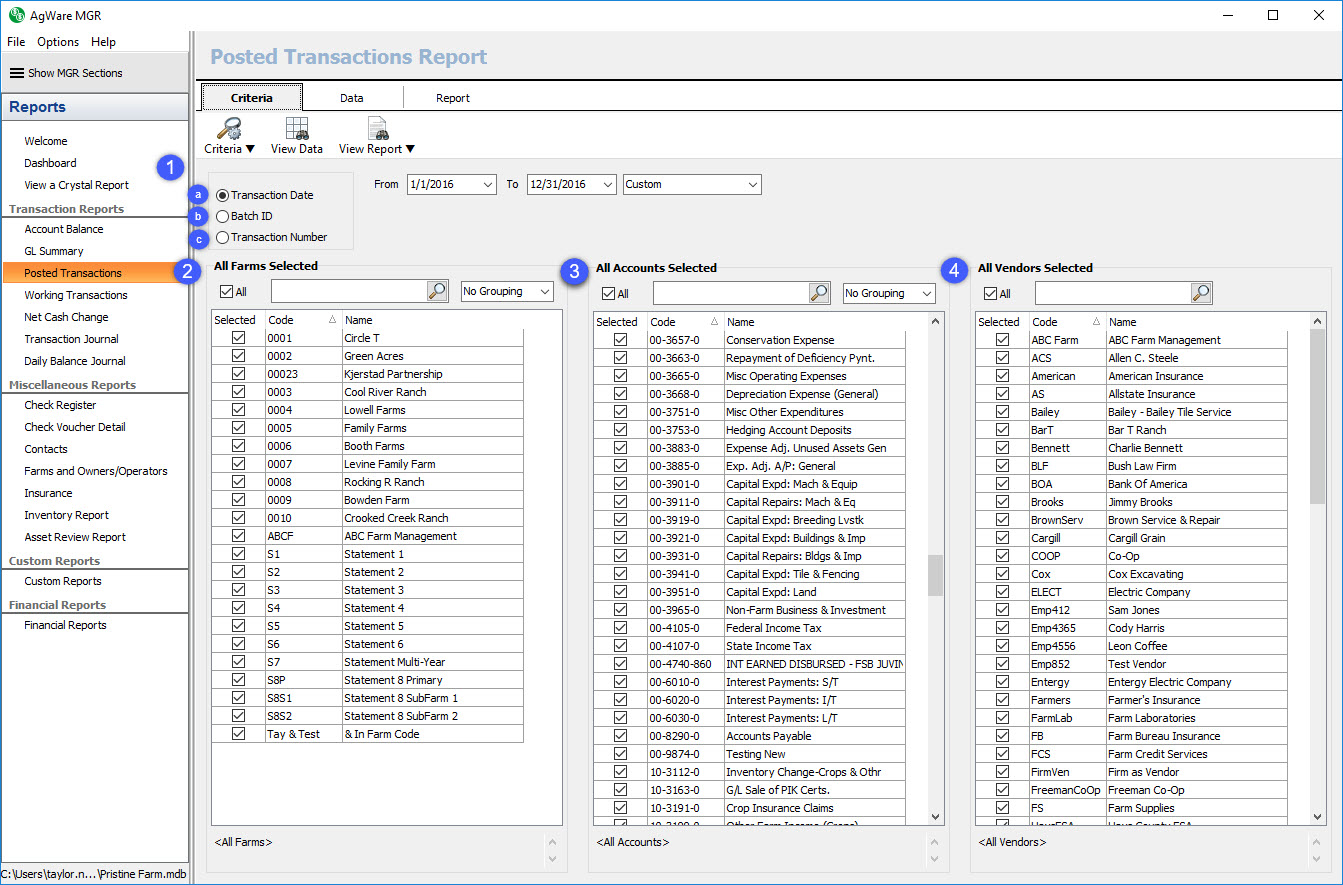The height and width of the screenshot is (885, 1343).
Task: Click the accounts list vertical scrollbar thumb
Action: point(936,574)
